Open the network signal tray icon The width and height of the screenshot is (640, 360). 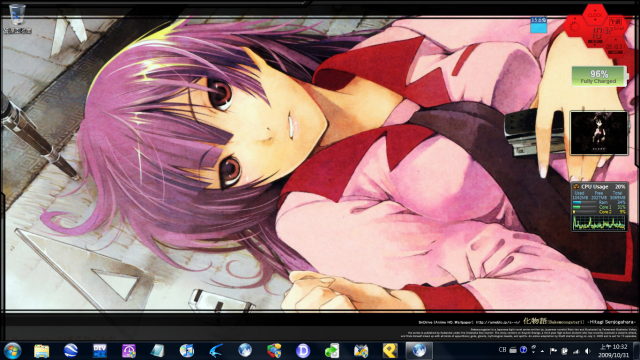(576, 351)
